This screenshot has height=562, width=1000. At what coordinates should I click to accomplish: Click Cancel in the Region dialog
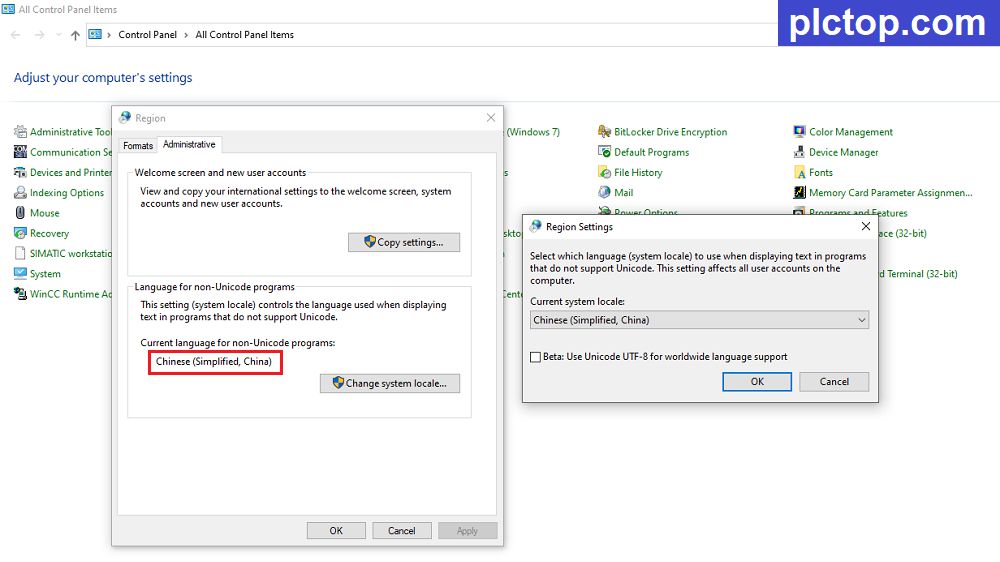[402, 531]
